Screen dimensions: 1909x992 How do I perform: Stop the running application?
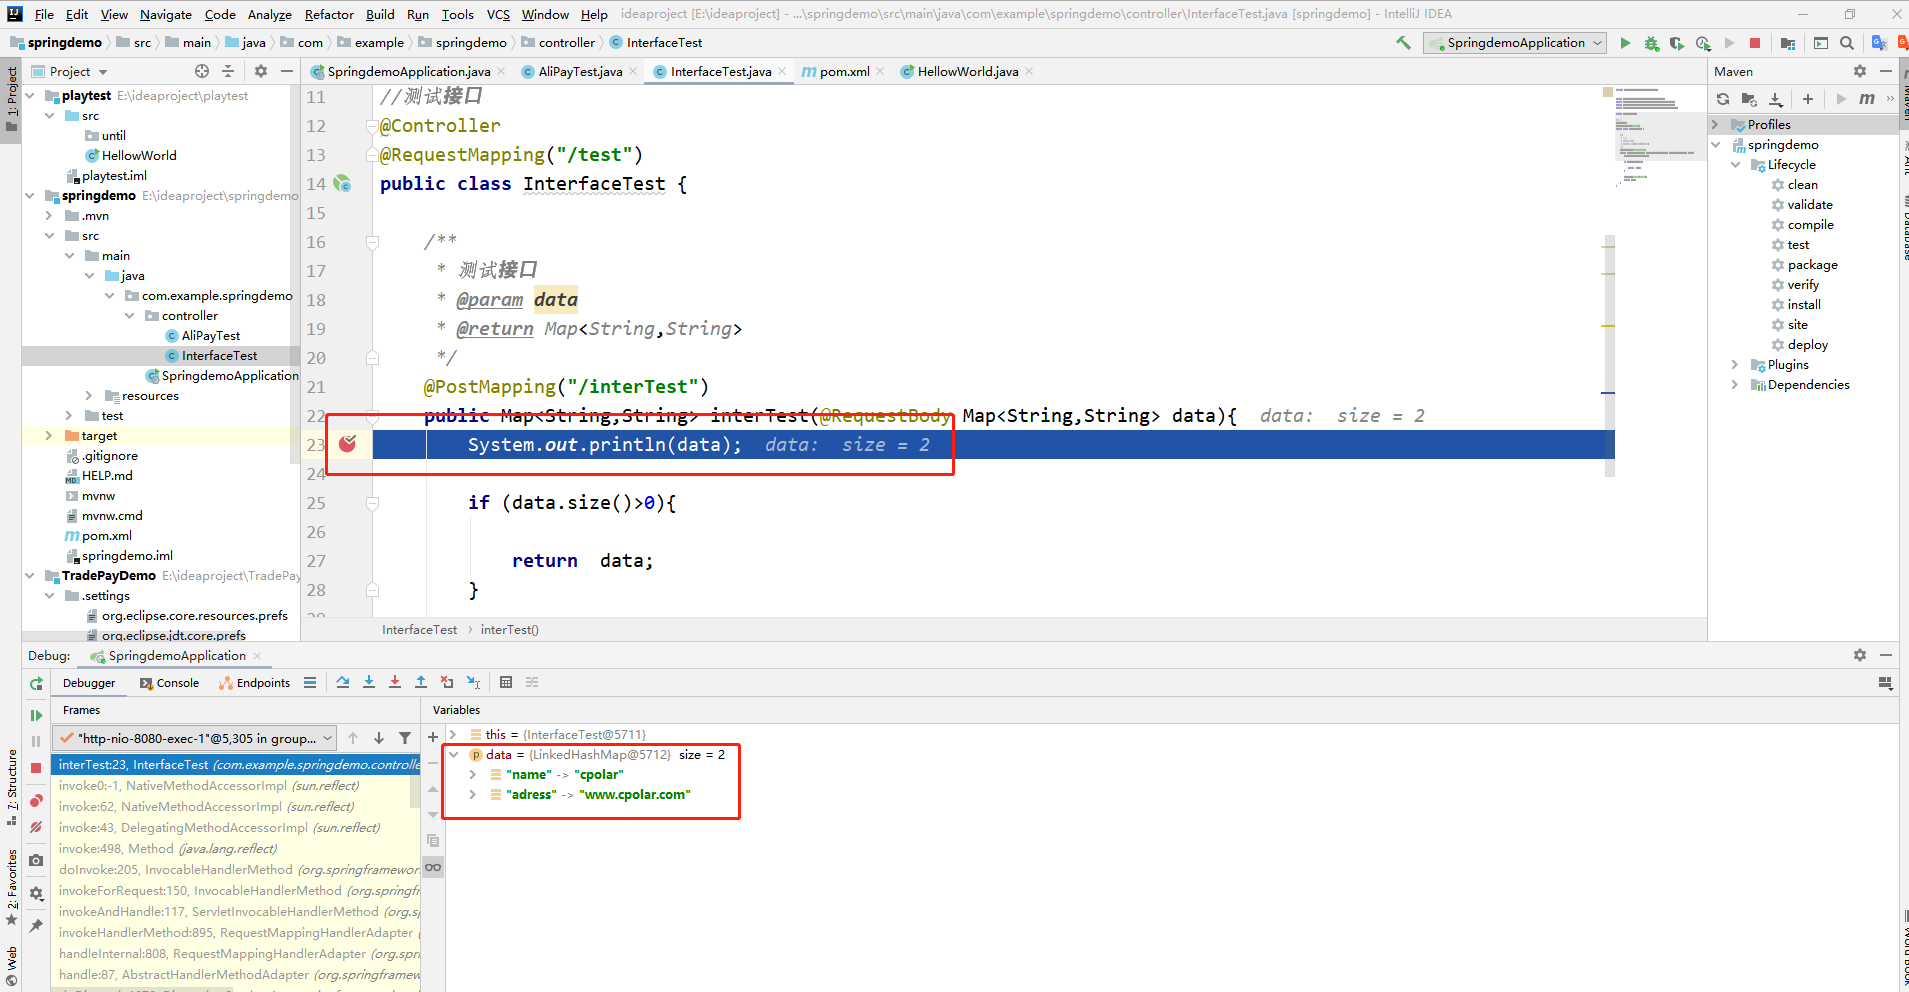click(1755, 43)
